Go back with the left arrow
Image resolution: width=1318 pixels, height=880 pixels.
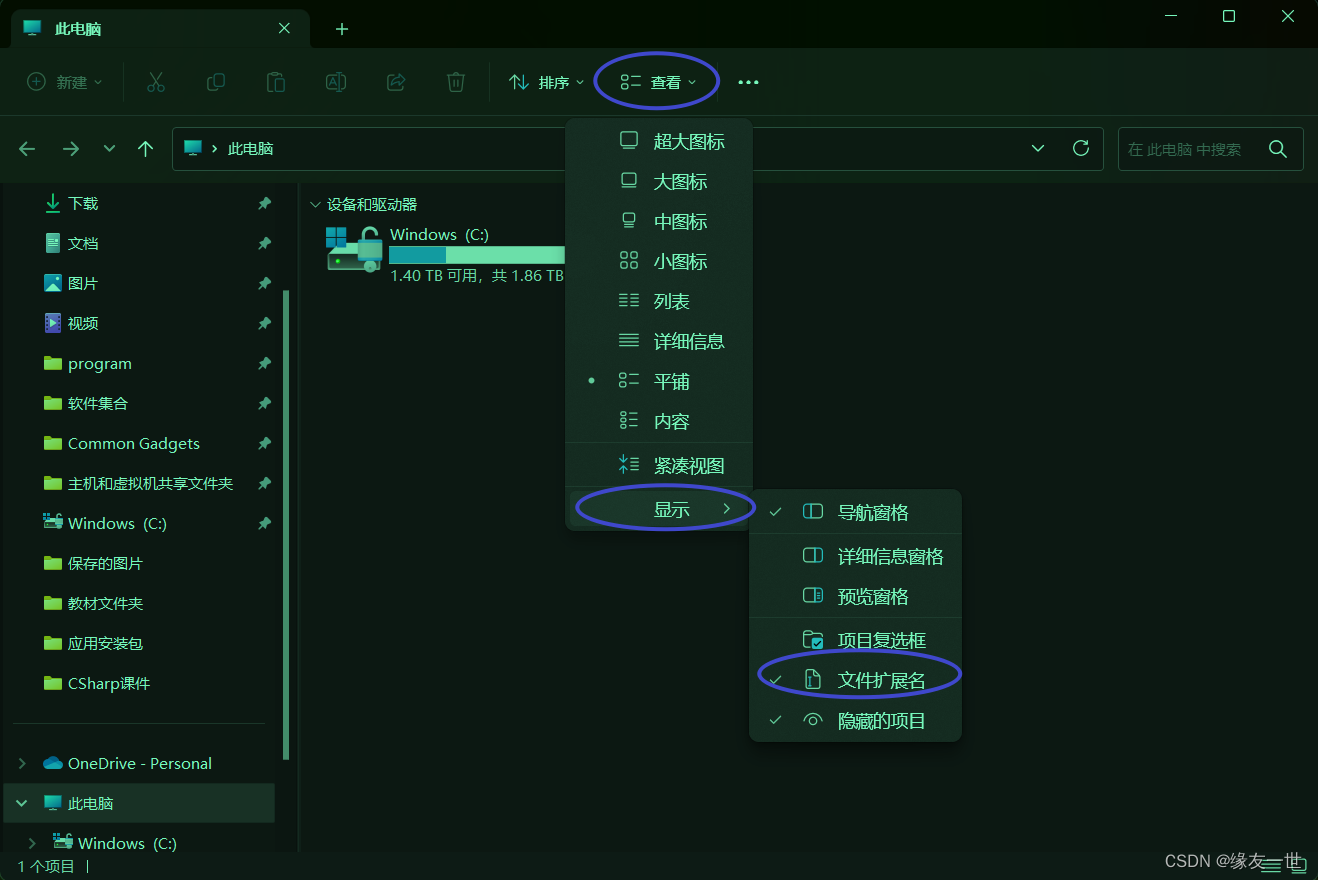tap(27, 148)
